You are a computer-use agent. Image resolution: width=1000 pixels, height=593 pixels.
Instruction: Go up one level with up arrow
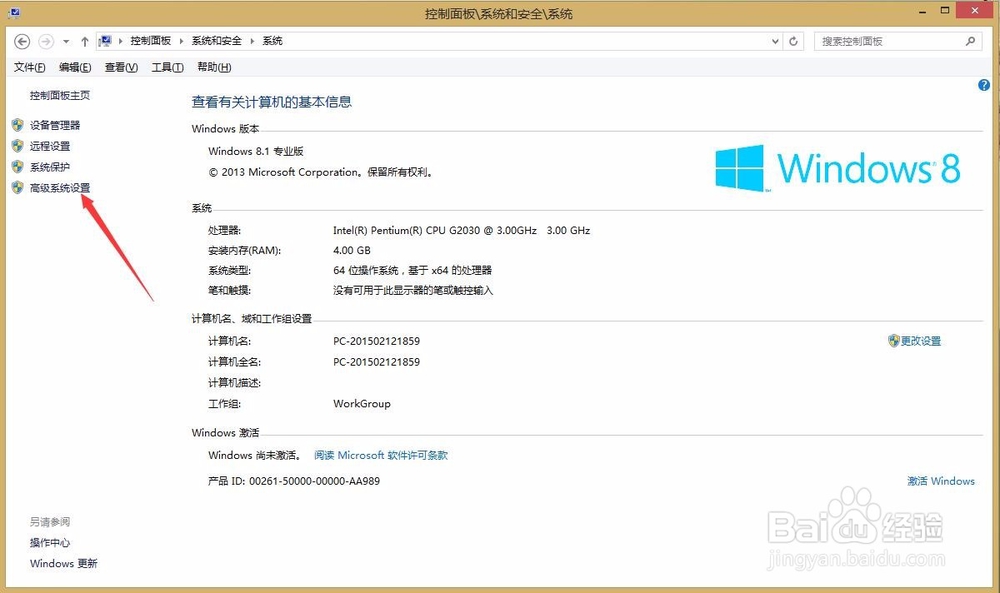pyautogui.click(x=85, y=41)
